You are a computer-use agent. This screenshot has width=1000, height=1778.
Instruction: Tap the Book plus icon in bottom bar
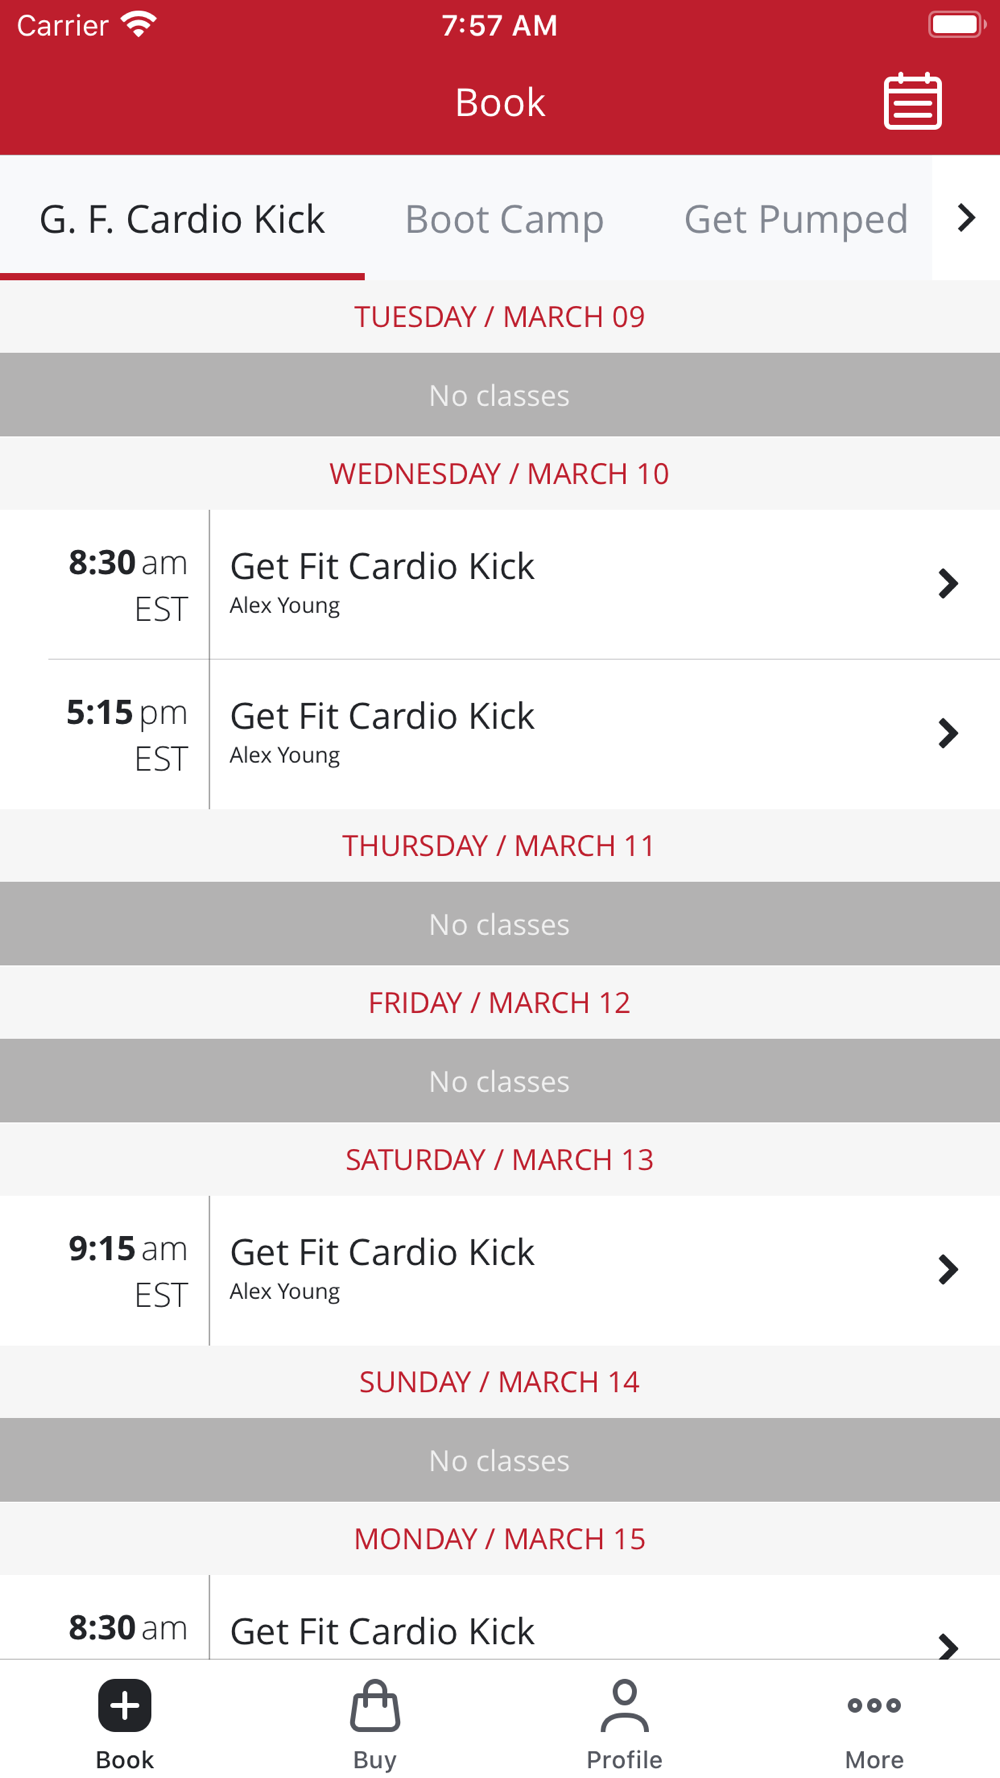(125, 1705)
